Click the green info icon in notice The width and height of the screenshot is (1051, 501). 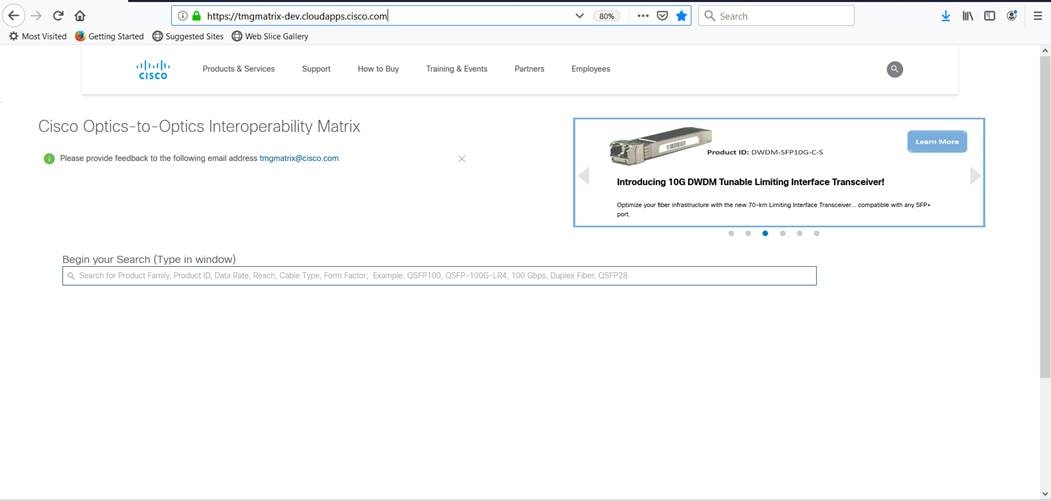tap(49, 159)
